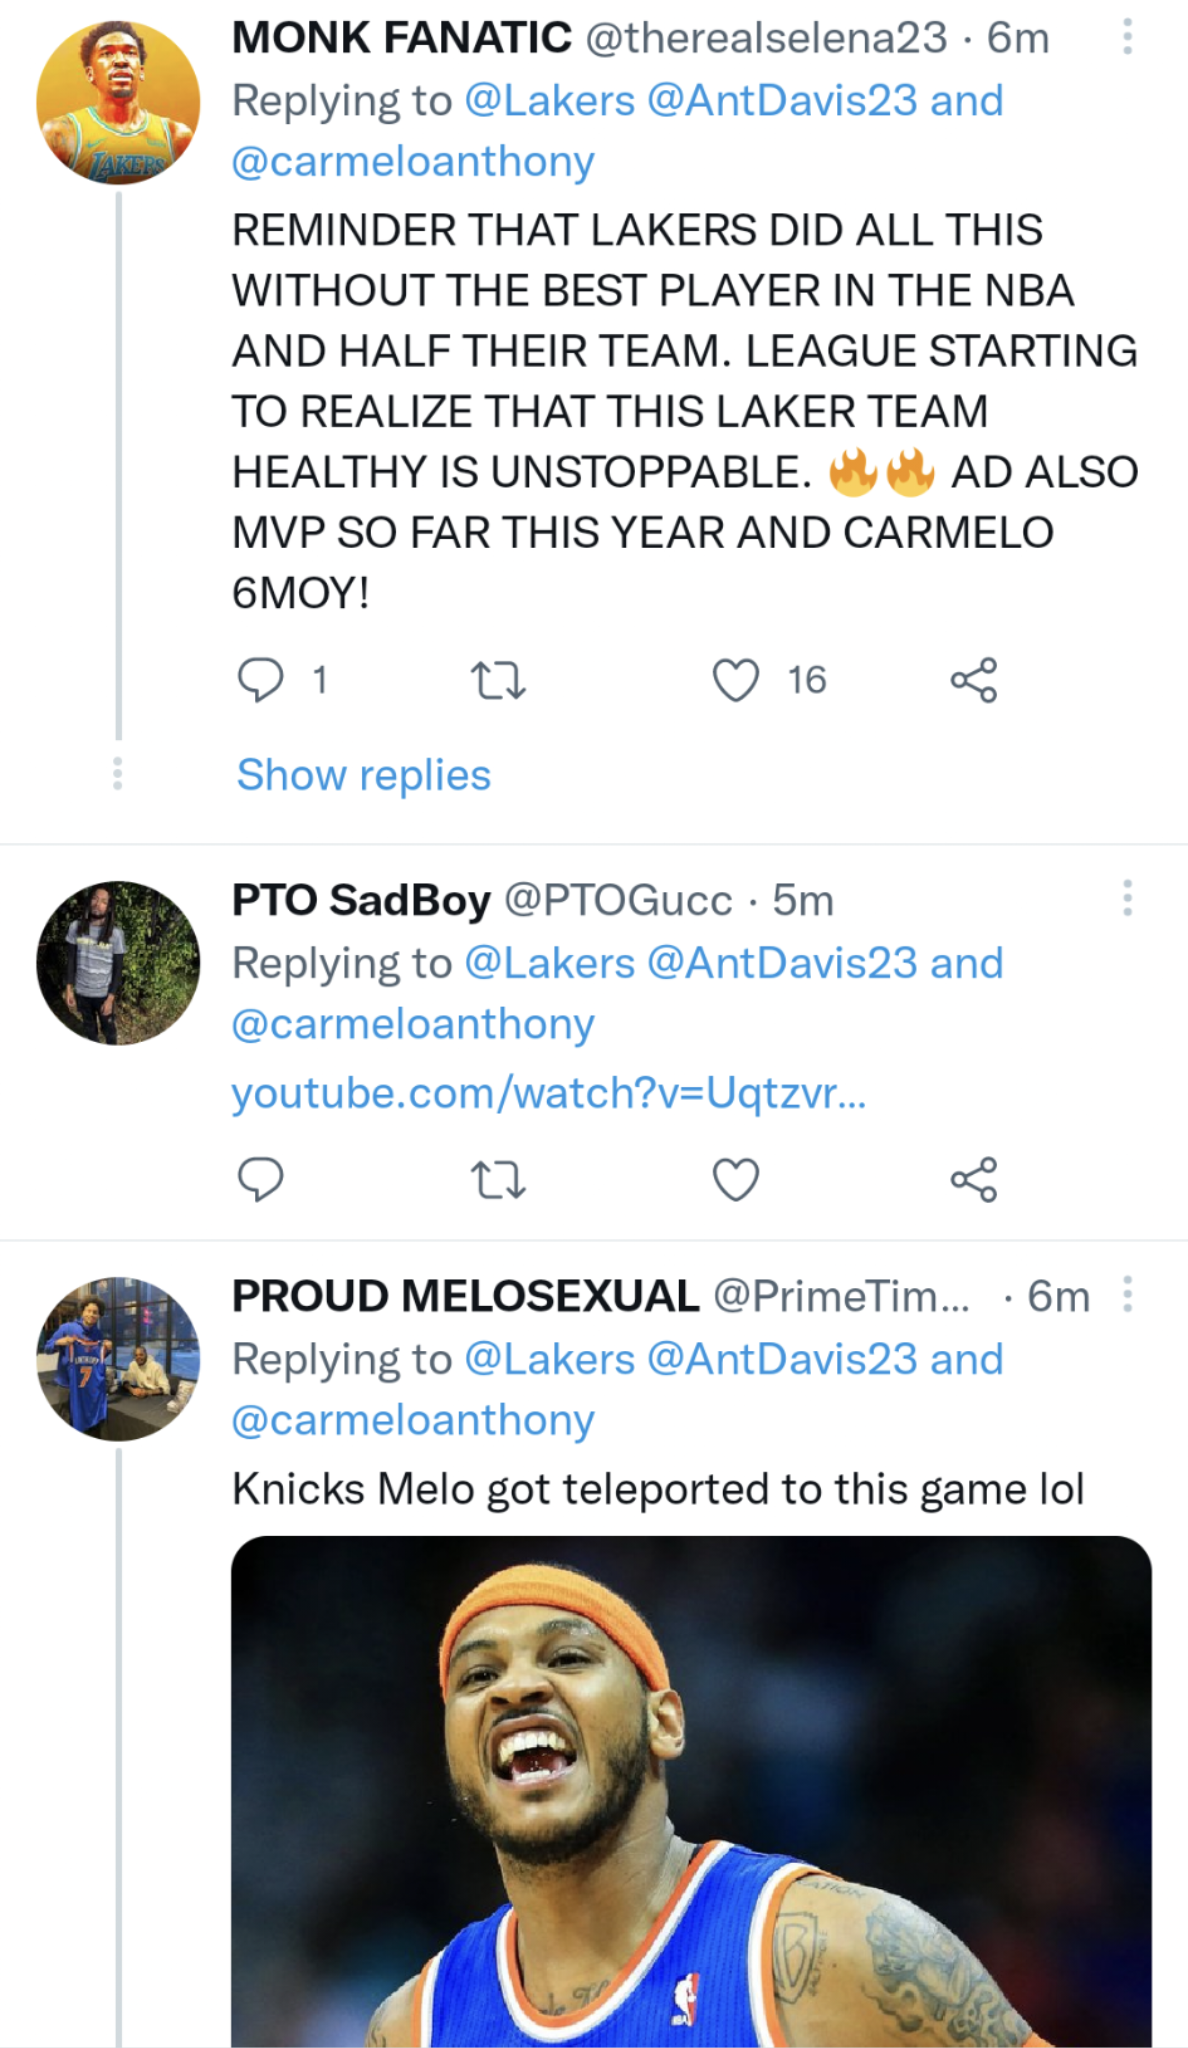Reply to MONK FANATIC's tweet
Image resolution: width=1188 pixels, height=2048 pixels.
coord(260,680)
